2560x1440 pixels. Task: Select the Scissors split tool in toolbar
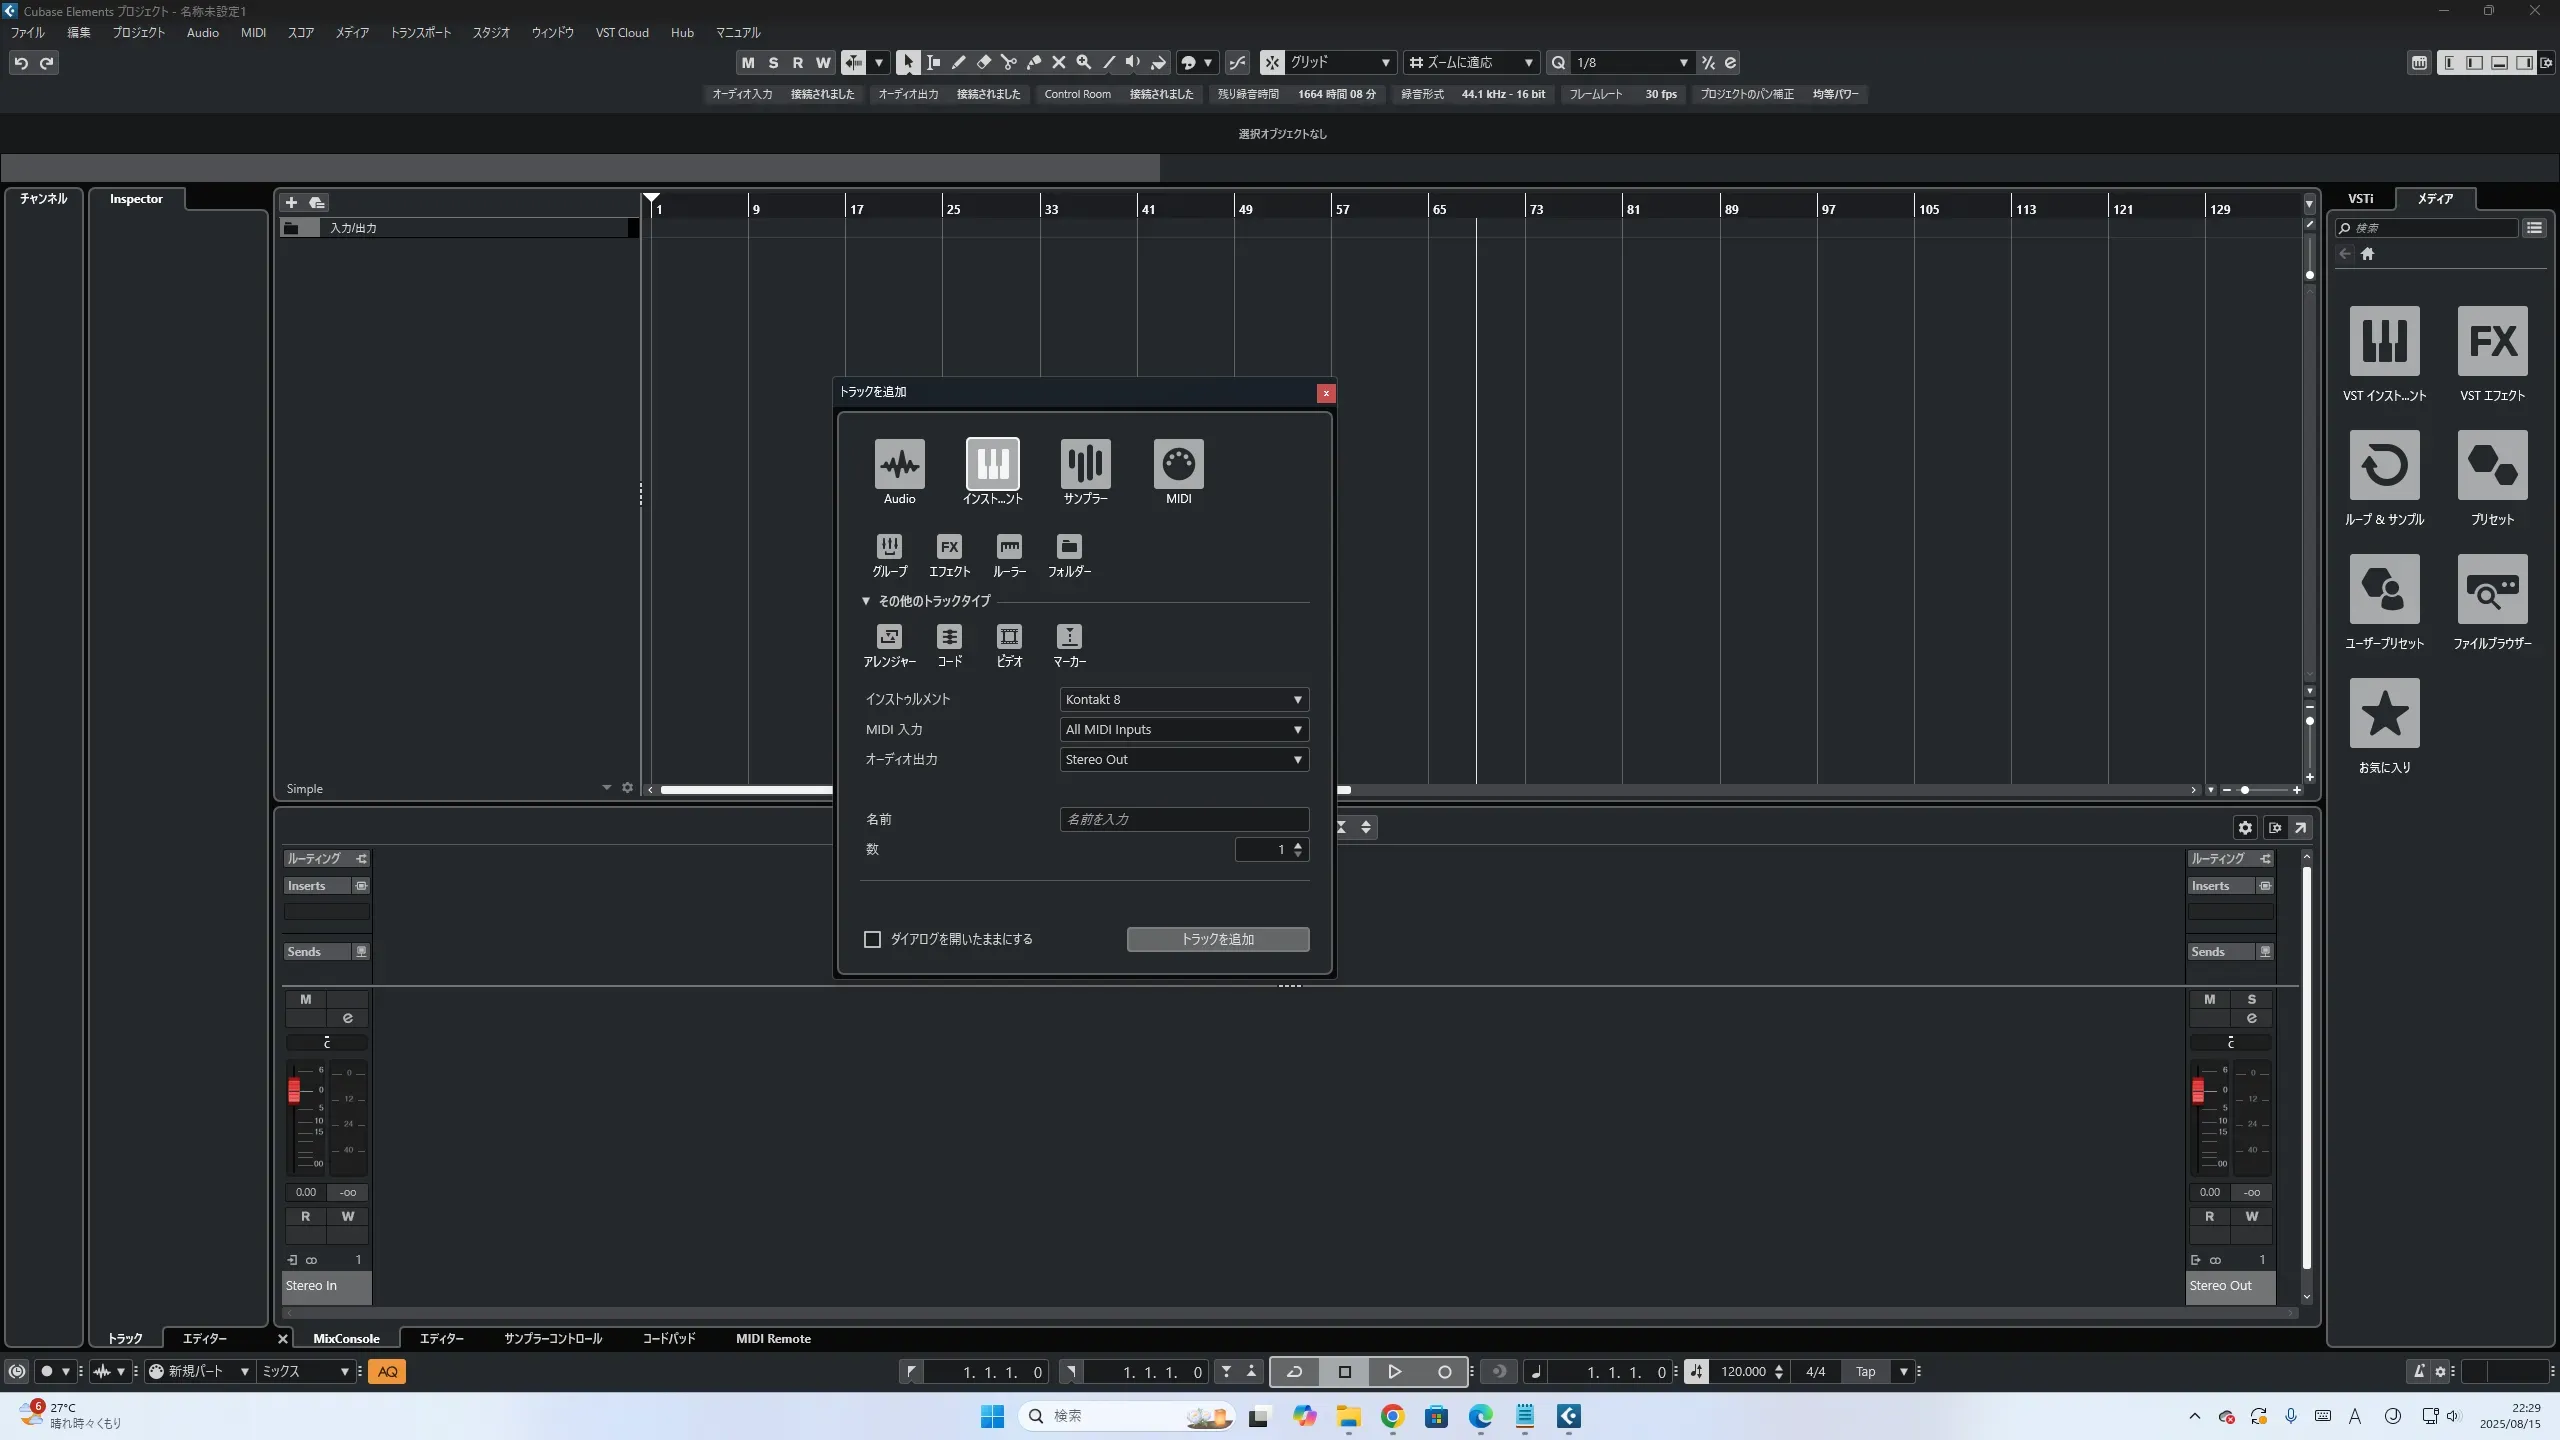click(1008, 63)
